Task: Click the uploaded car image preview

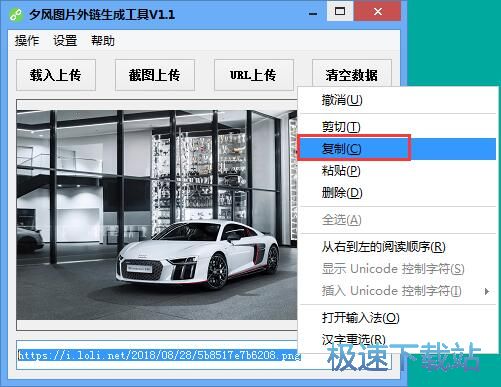Action: click(x=157, y=215)
